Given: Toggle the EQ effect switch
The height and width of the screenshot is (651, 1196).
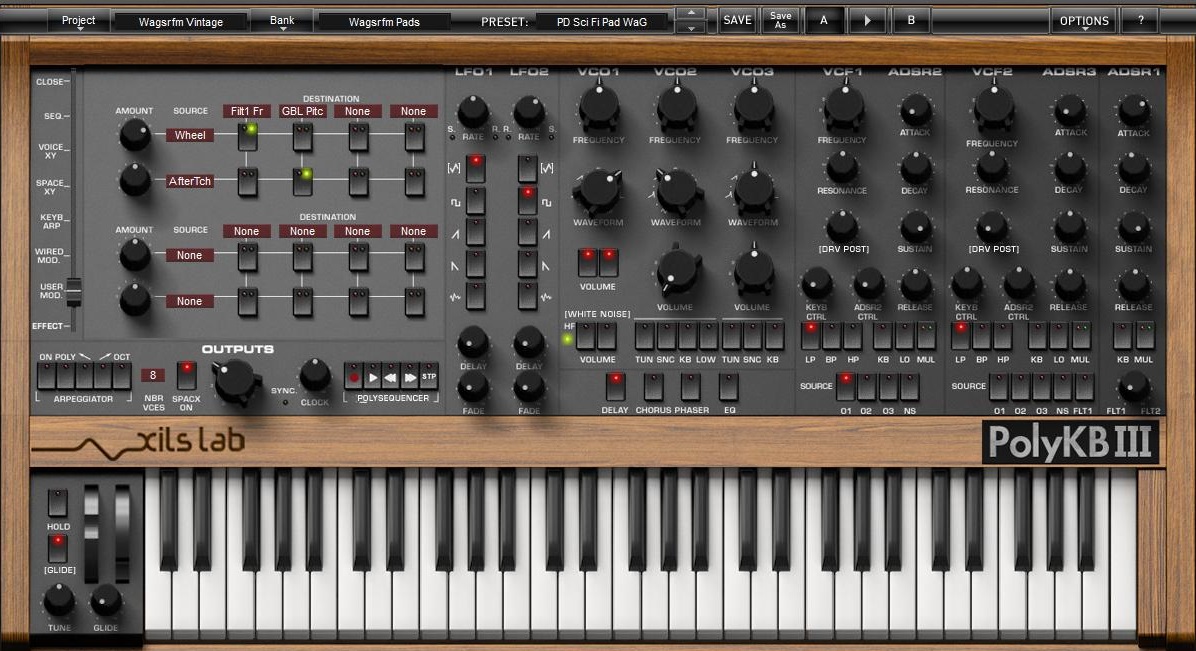Looking at the screenshot, I should point(728,387).
